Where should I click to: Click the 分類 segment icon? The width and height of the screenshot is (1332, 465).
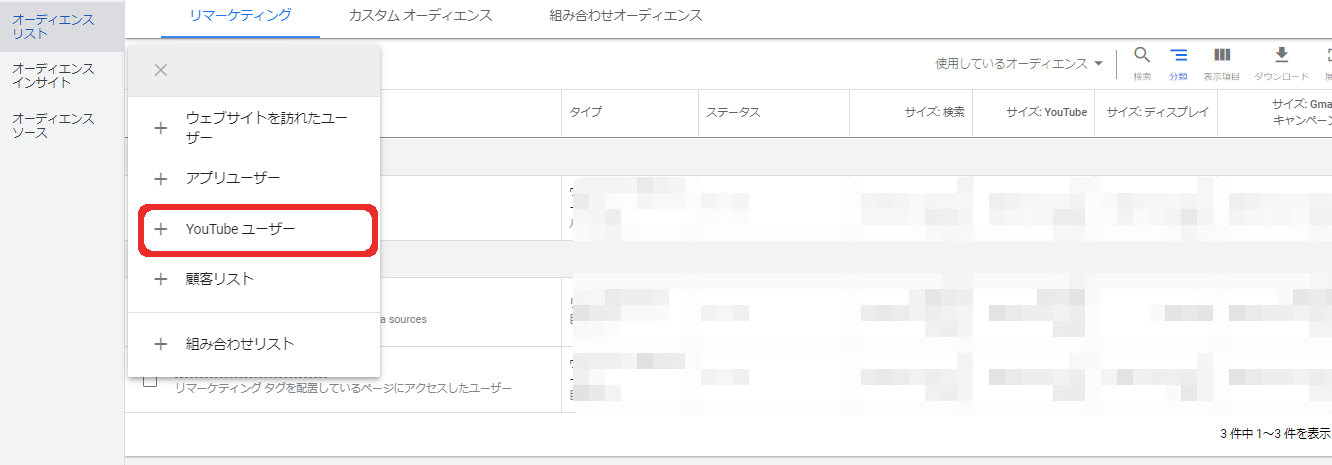pos(1179,62)
